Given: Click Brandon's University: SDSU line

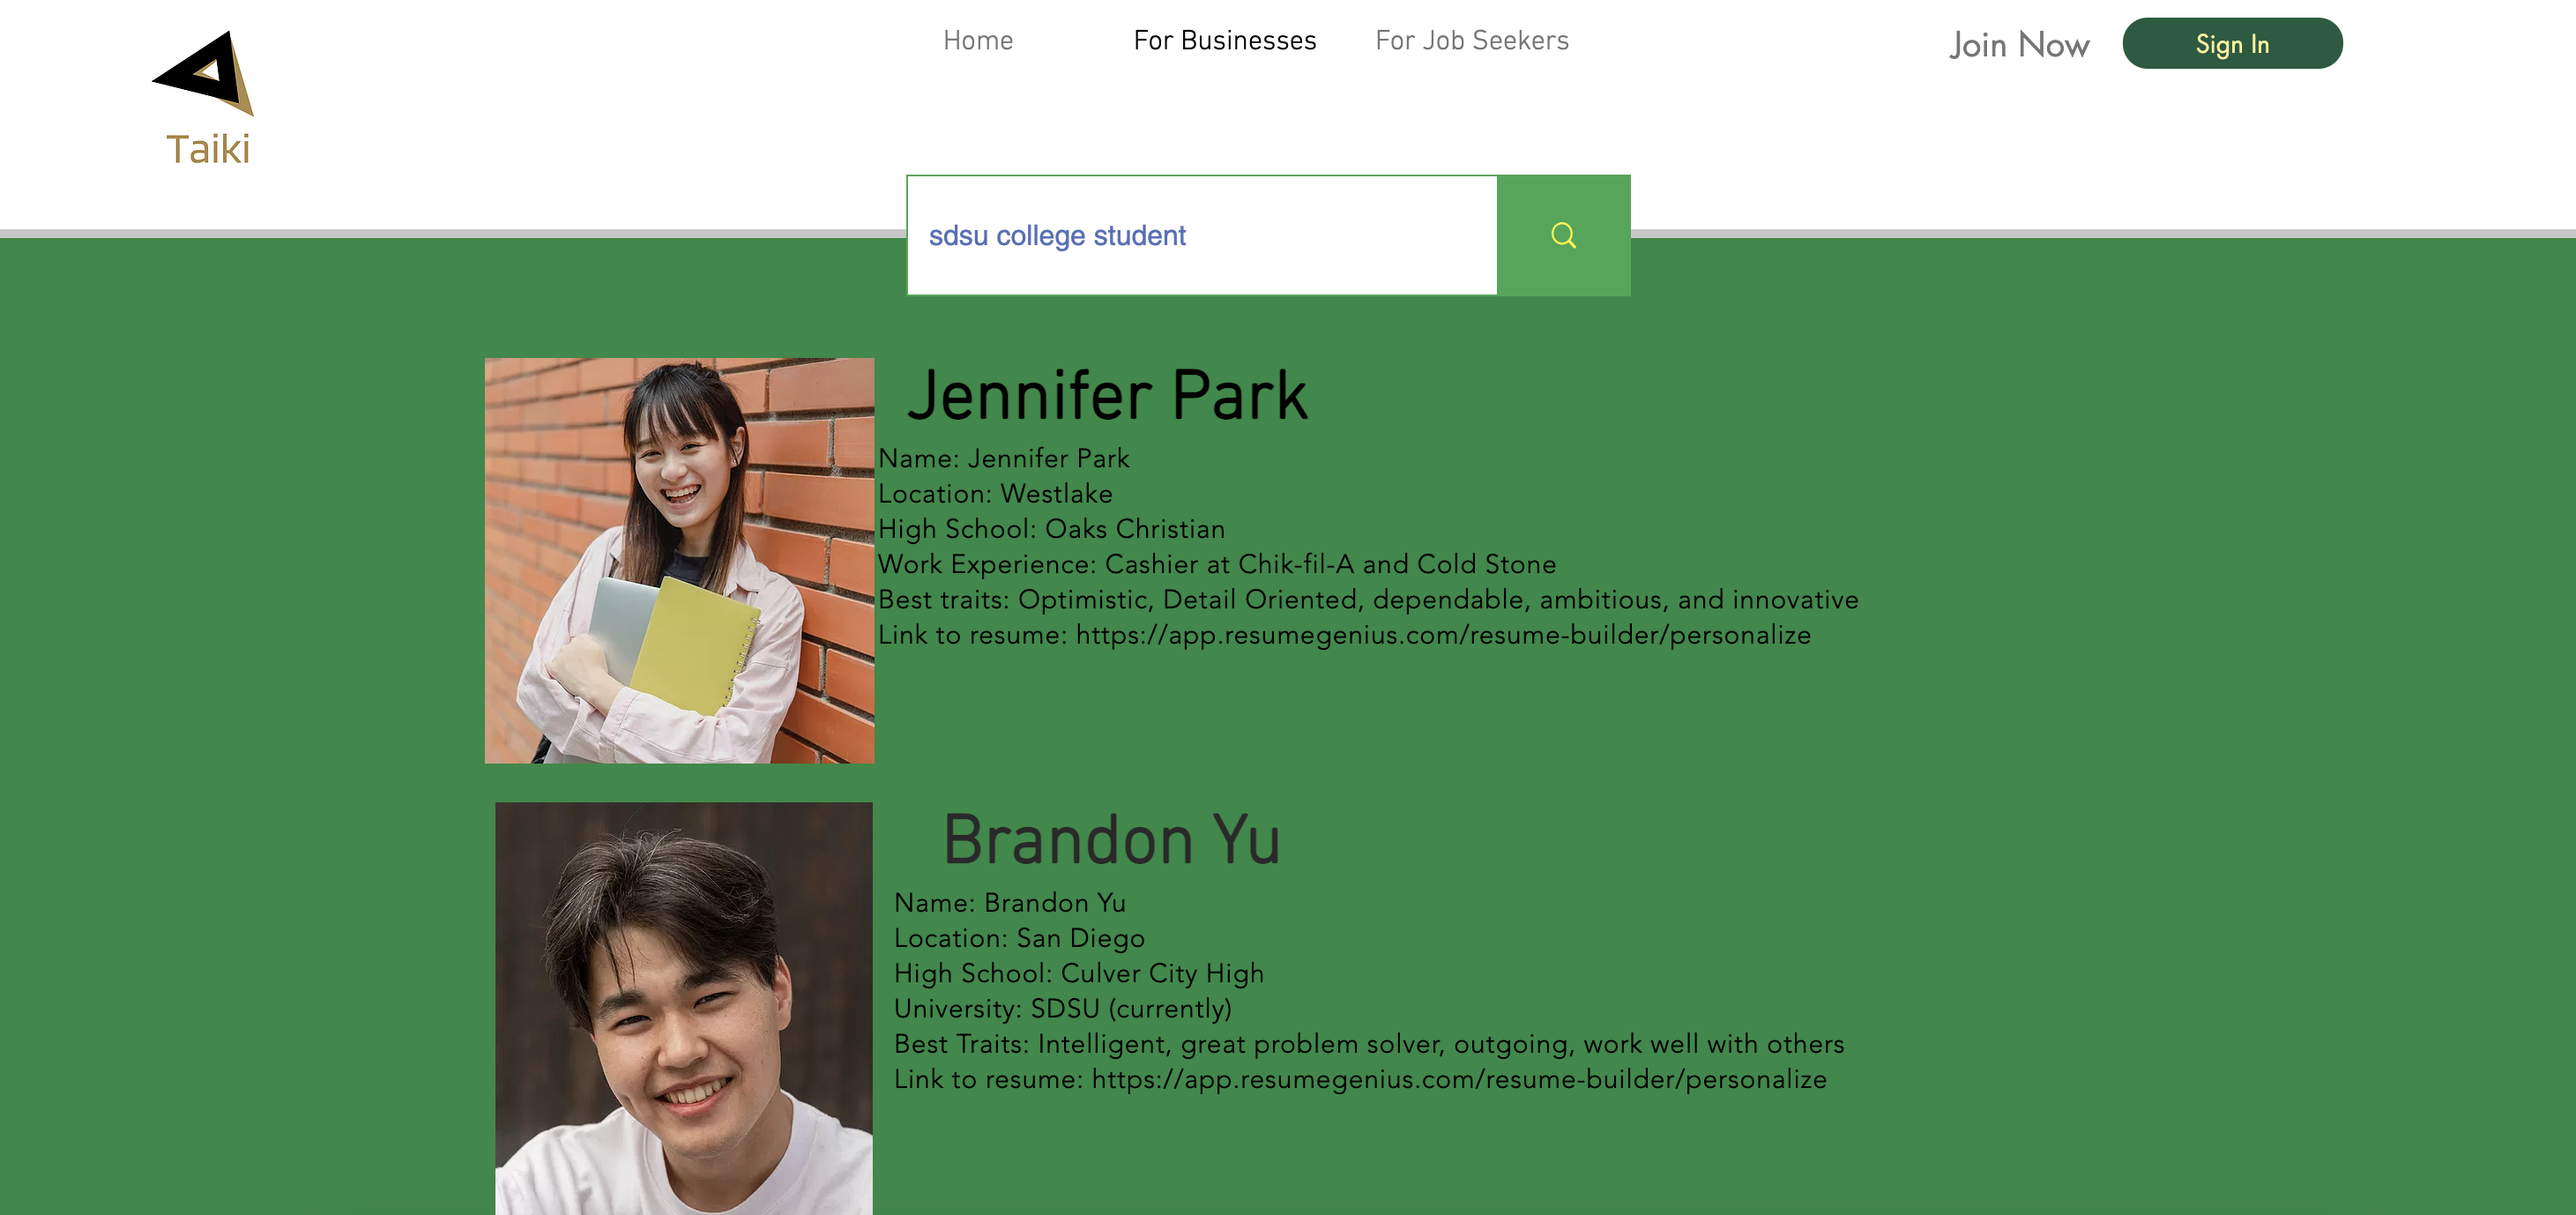Looking at the screenshot, I should pos(1062,1008).
